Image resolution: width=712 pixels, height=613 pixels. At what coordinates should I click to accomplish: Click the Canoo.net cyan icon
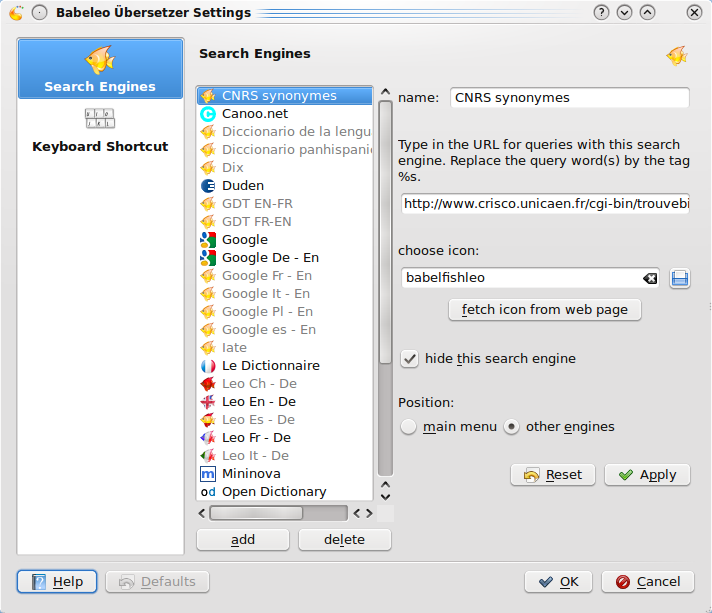[208, 114]
